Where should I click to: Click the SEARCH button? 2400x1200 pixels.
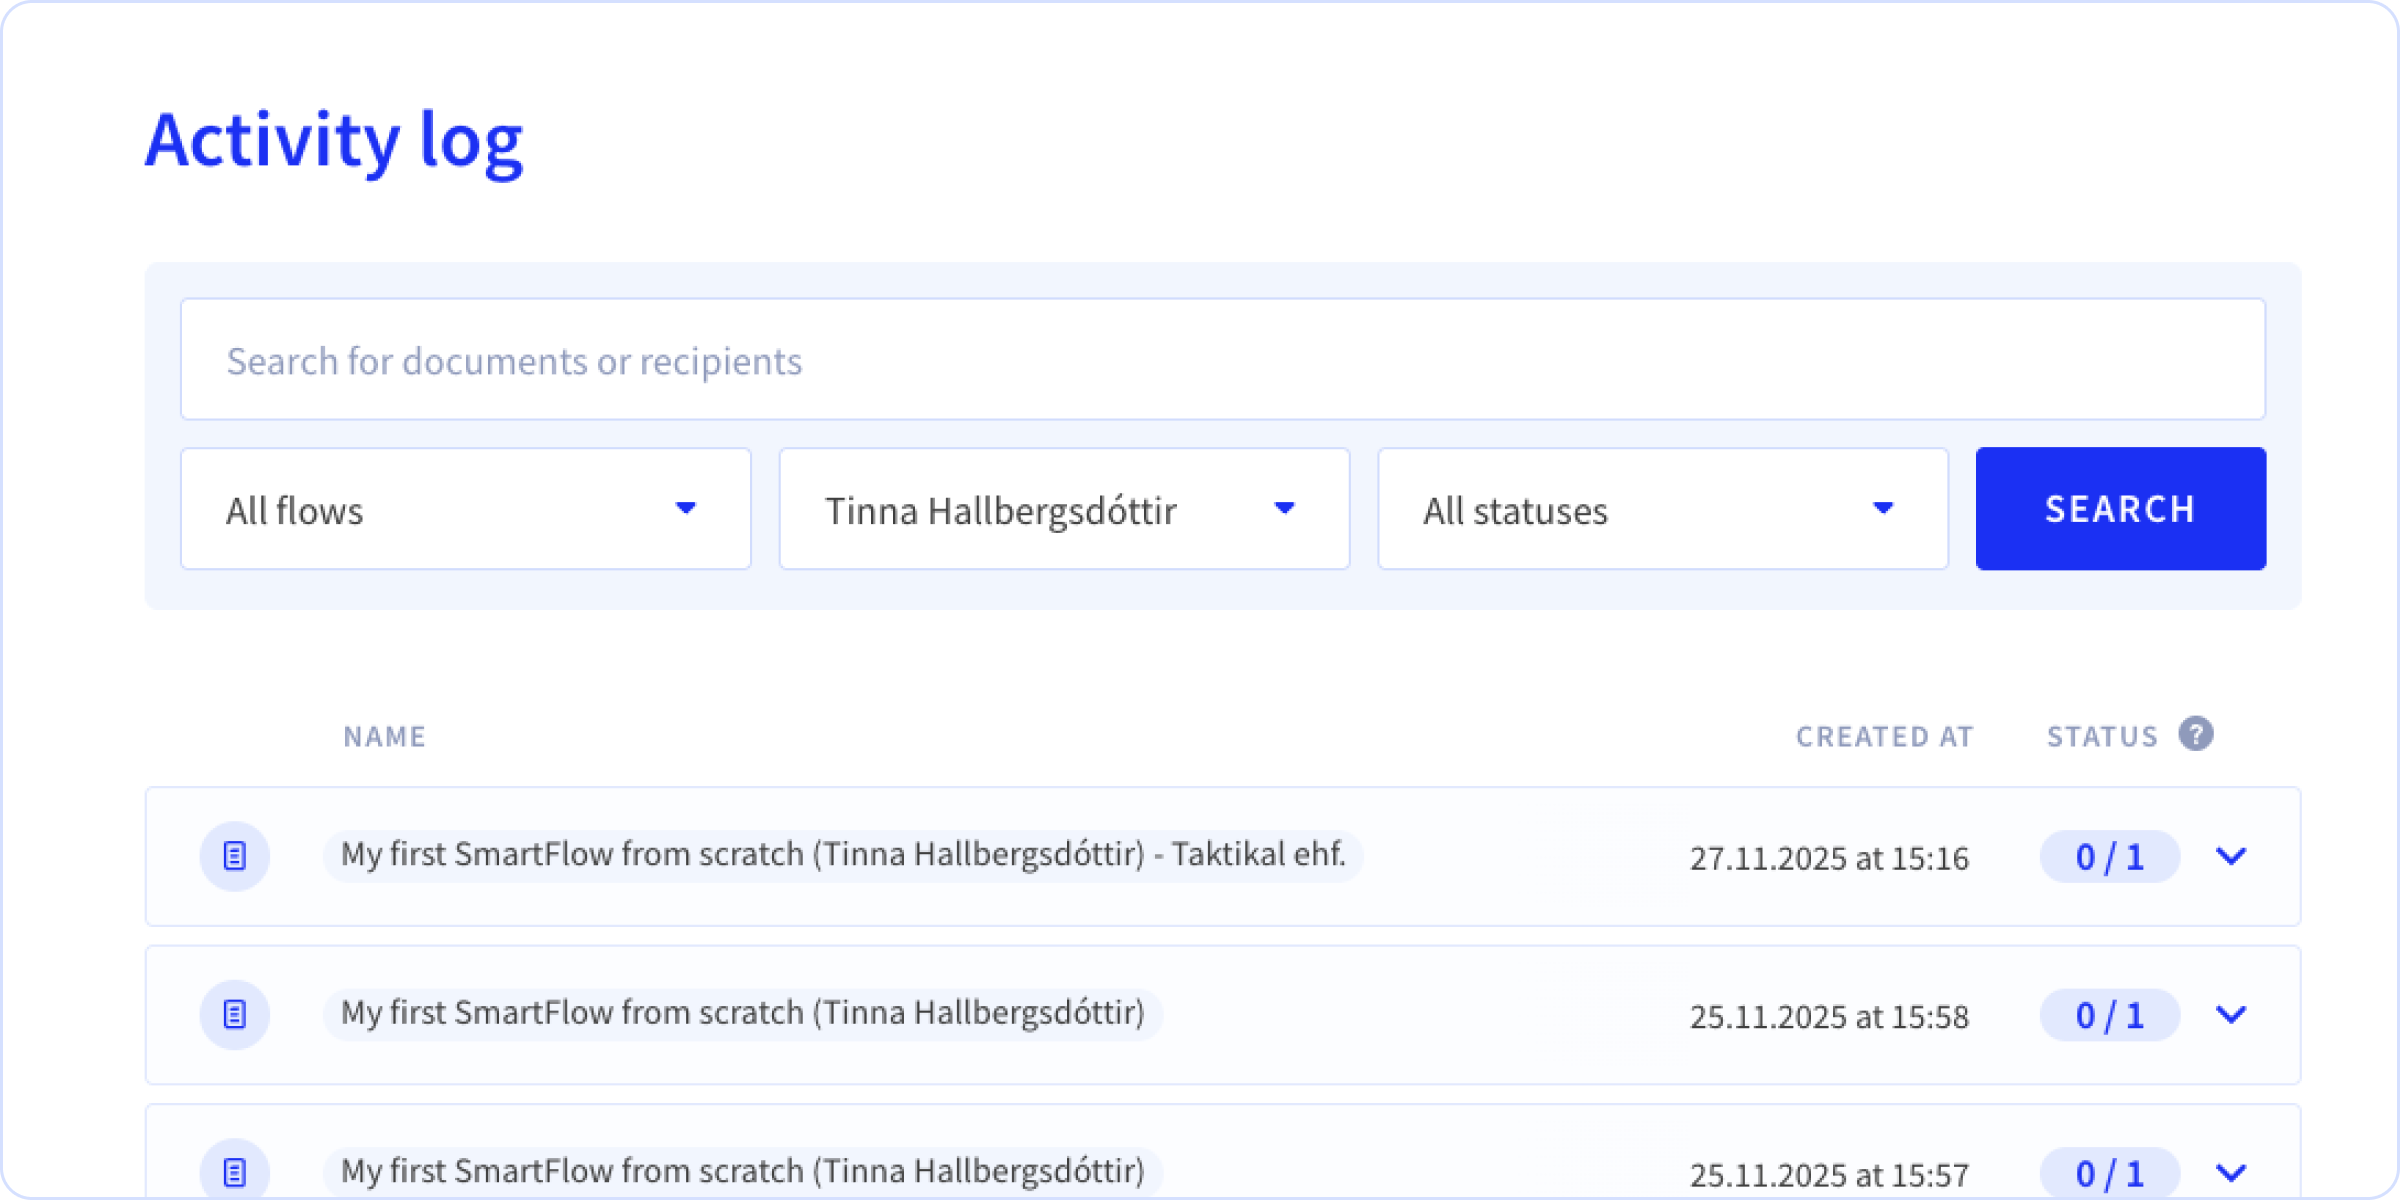(x=2120, y=509)
